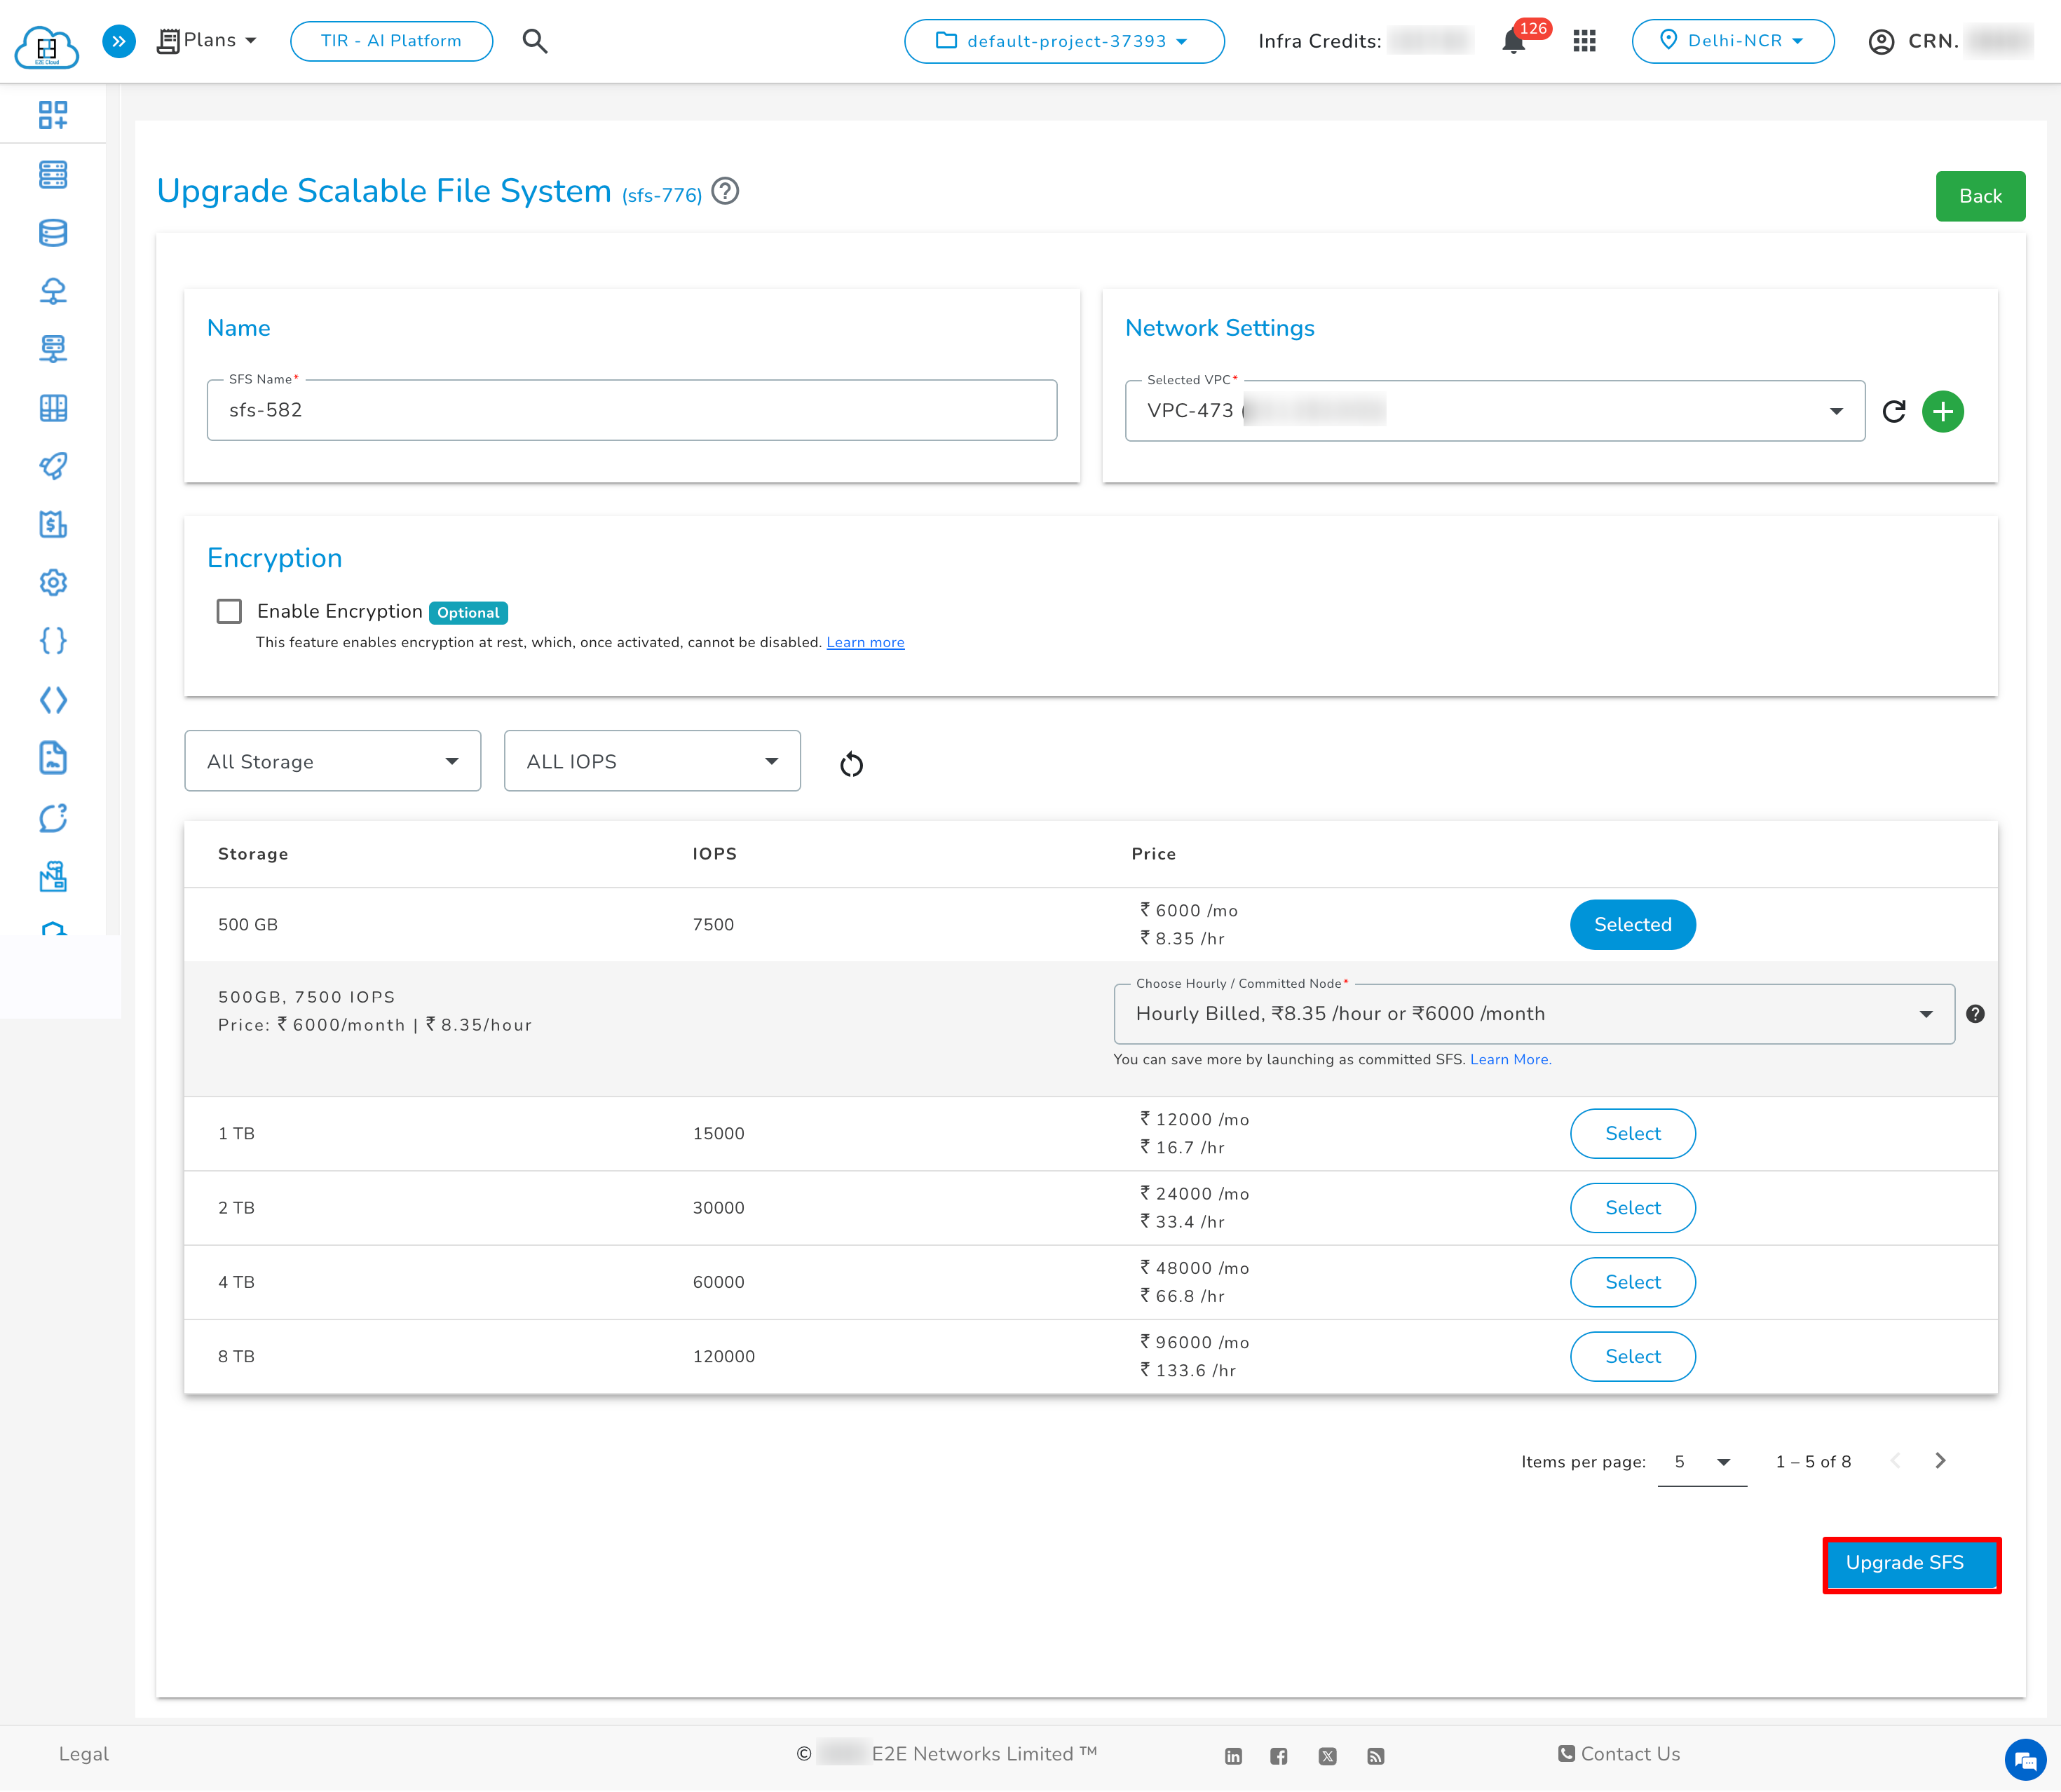This screenshot has width=2061, height=1792.
Task: Add a new VPC using the green plus icon
Action: (x=1943, y=411)
